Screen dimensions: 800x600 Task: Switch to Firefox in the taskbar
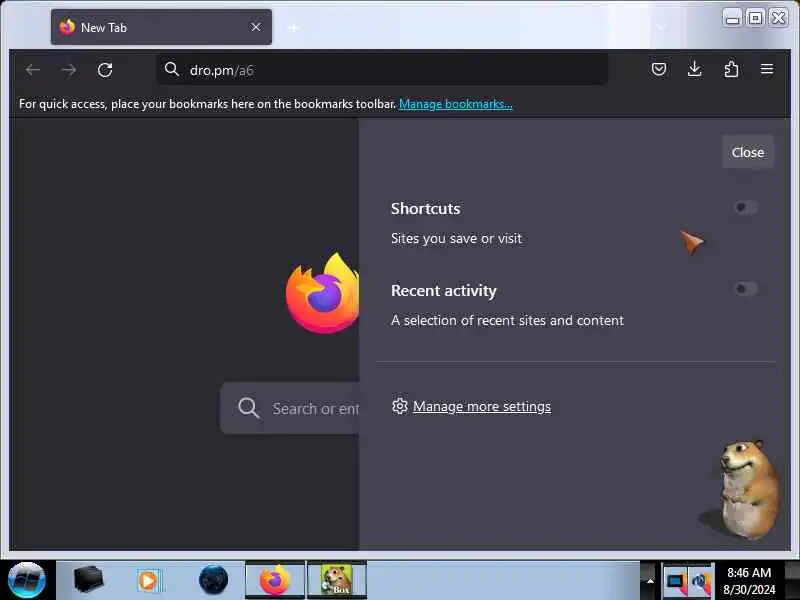(275, 580)
